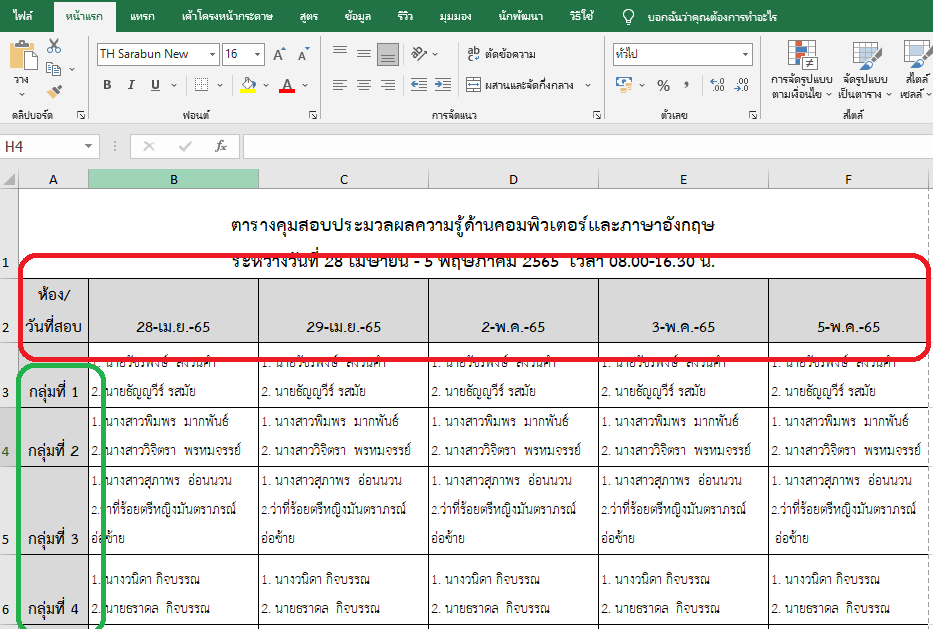
Task: Open borders dropdown arrow
Action: click(220, 85)
